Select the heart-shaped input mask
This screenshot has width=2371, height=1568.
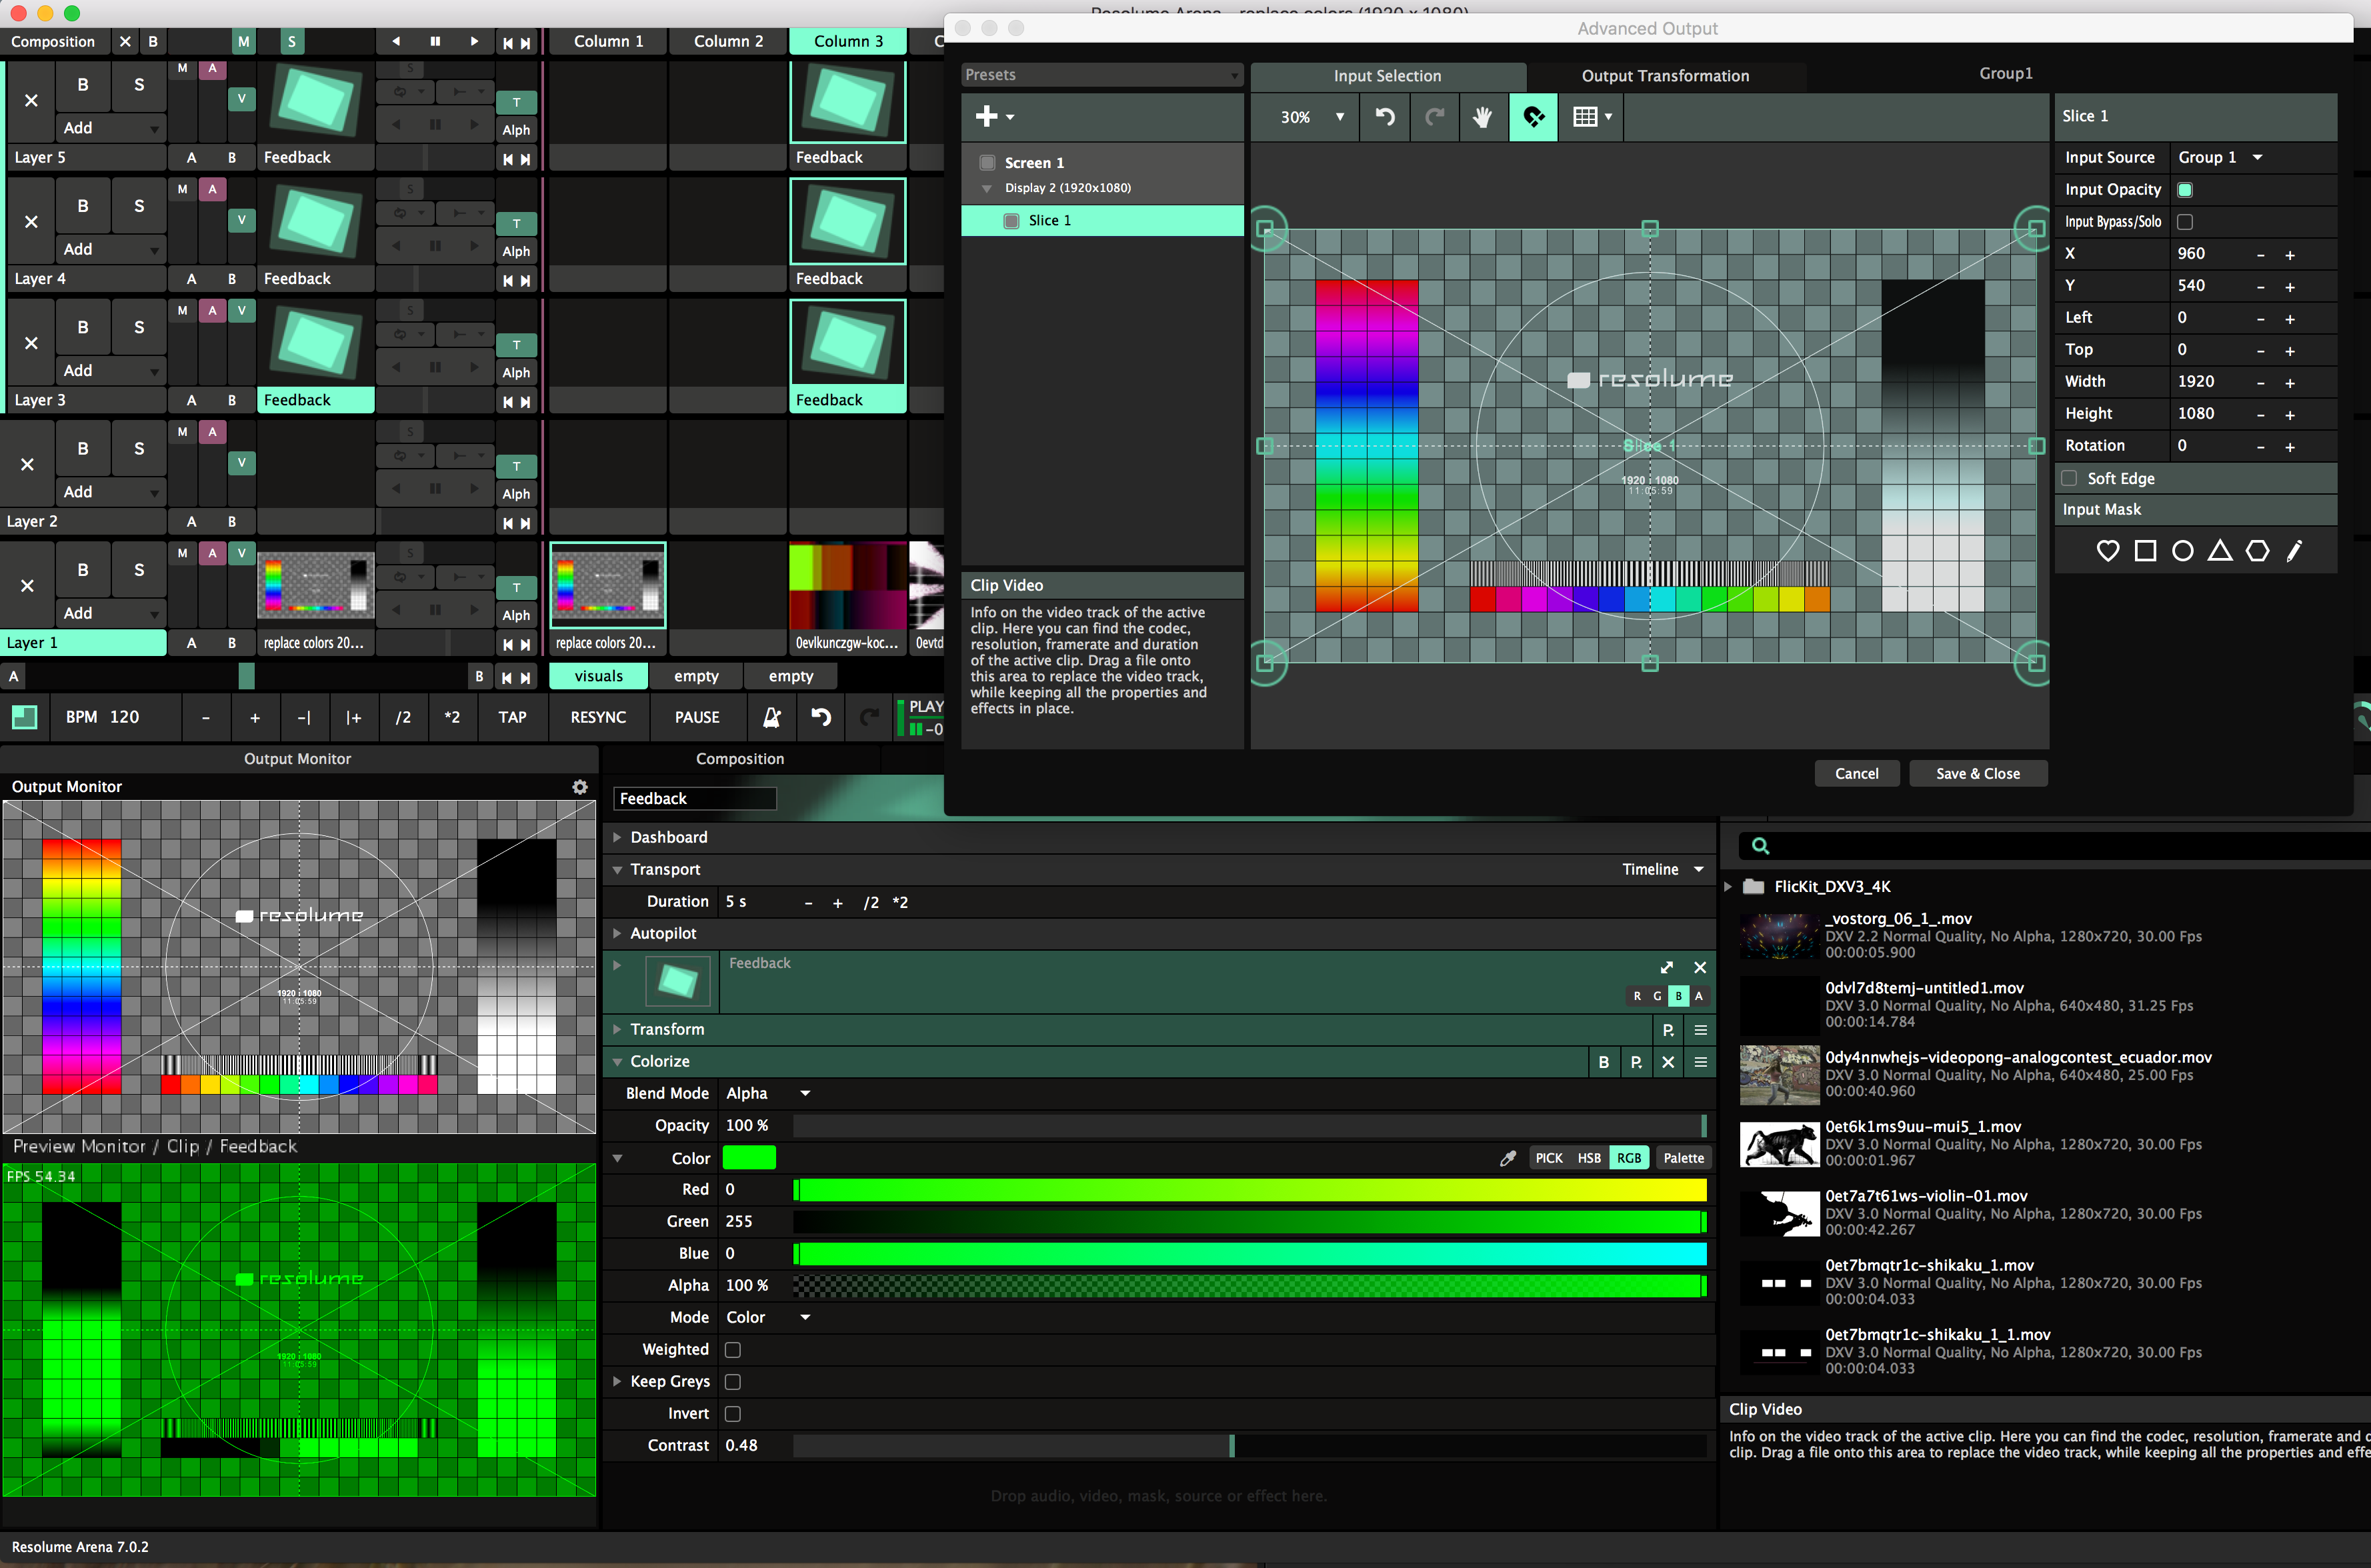click(2107, 551)
